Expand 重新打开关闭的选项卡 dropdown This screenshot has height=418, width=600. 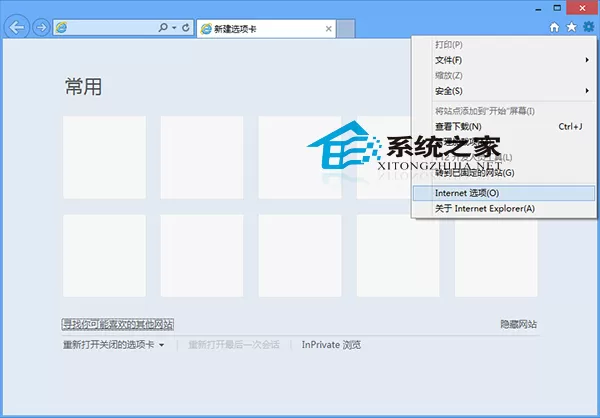[x=114, y=345]
